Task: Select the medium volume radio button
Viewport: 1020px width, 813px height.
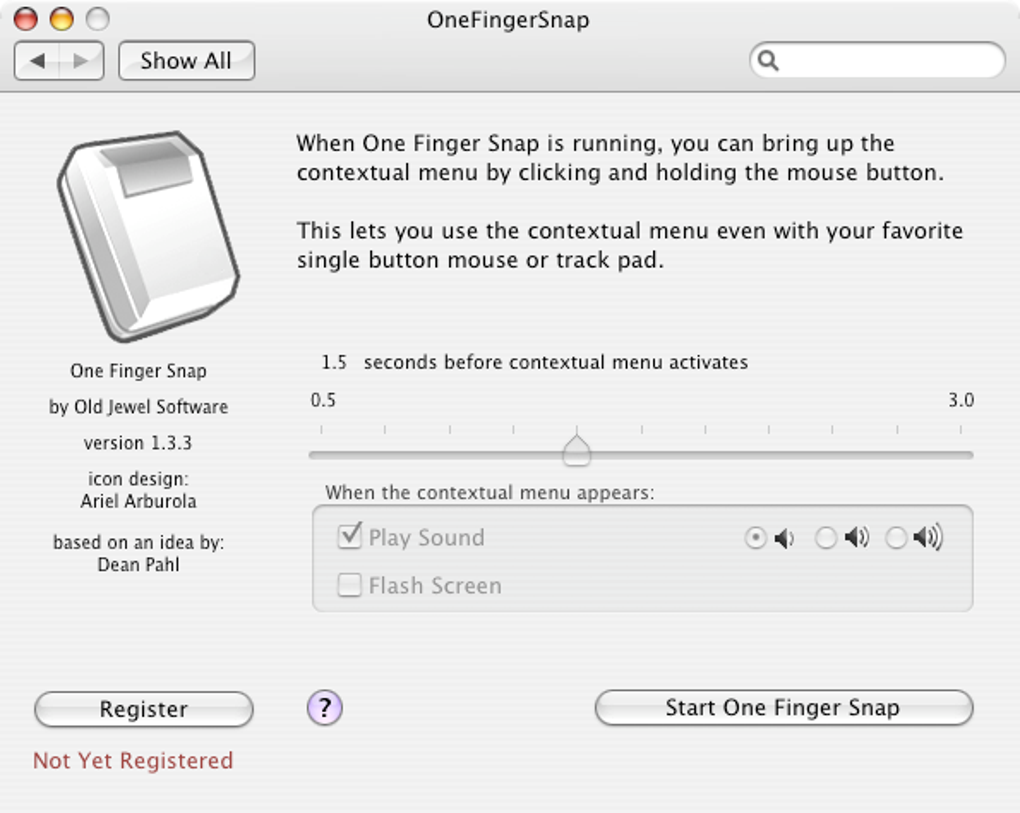Action: (826, 538)
